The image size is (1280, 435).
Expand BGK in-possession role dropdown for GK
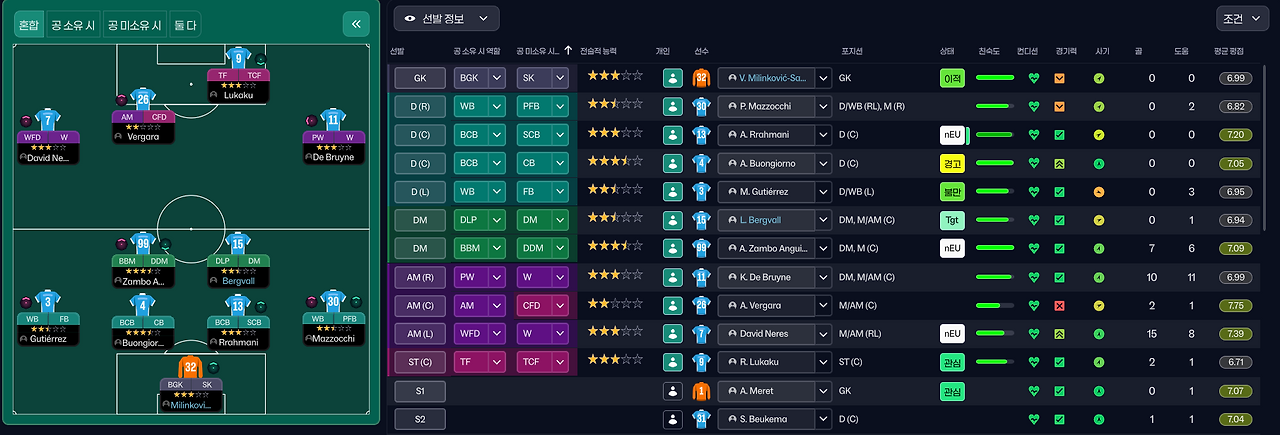(497, 77)
